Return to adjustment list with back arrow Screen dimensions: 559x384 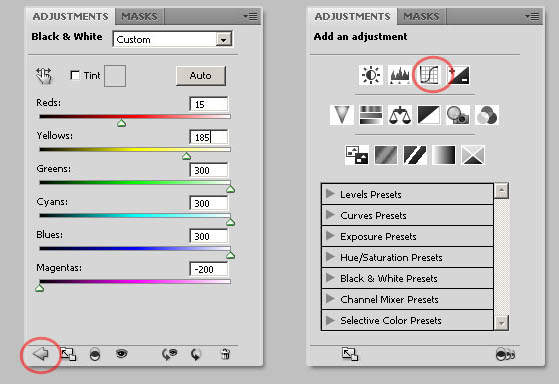(40, 354)
